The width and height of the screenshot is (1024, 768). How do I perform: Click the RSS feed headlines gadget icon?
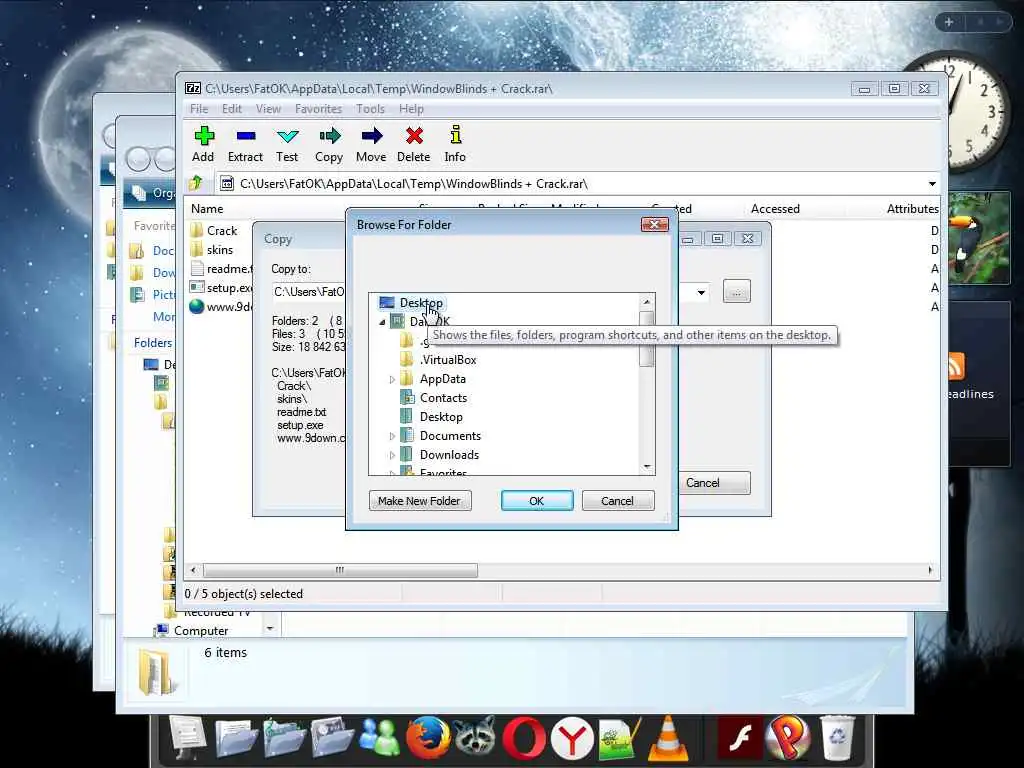click(955, 366)
